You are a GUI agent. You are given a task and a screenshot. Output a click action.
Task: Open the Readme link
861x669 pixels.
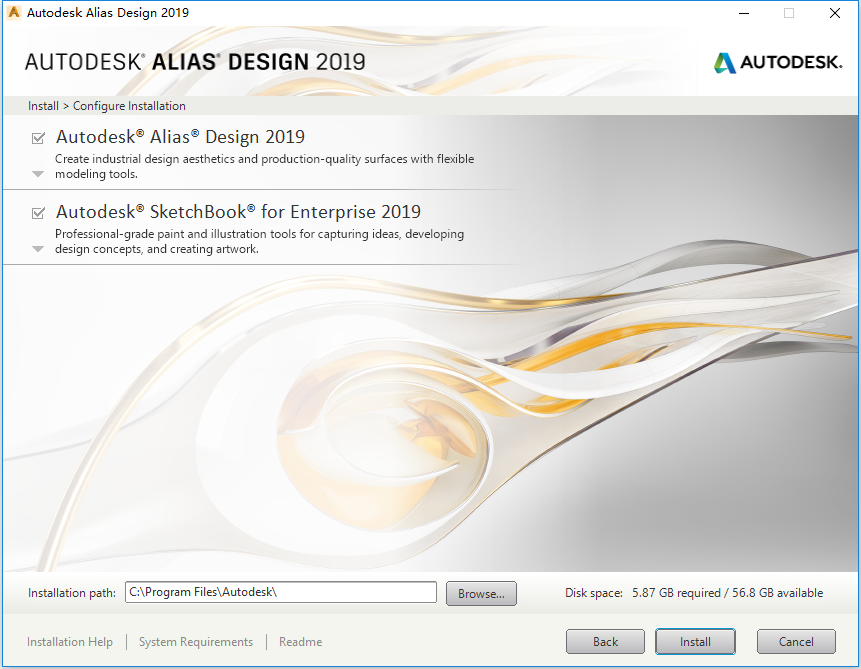[x=300, y=642]
